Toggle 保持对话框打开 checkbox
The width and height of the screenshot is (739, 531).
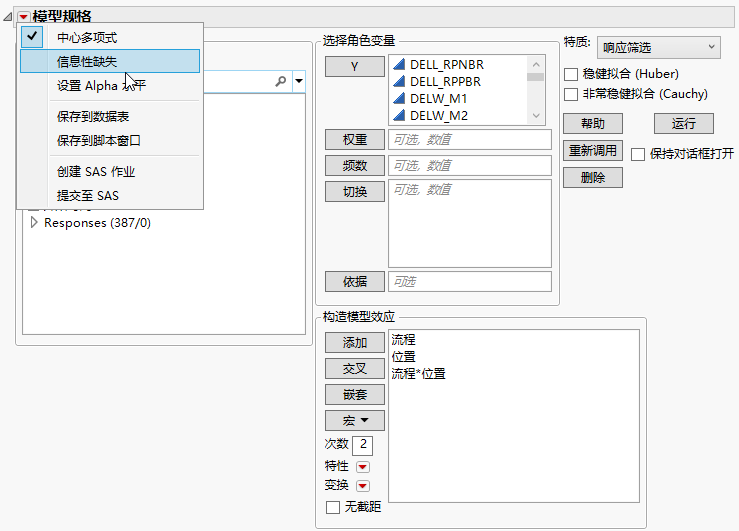click(638, 154)
